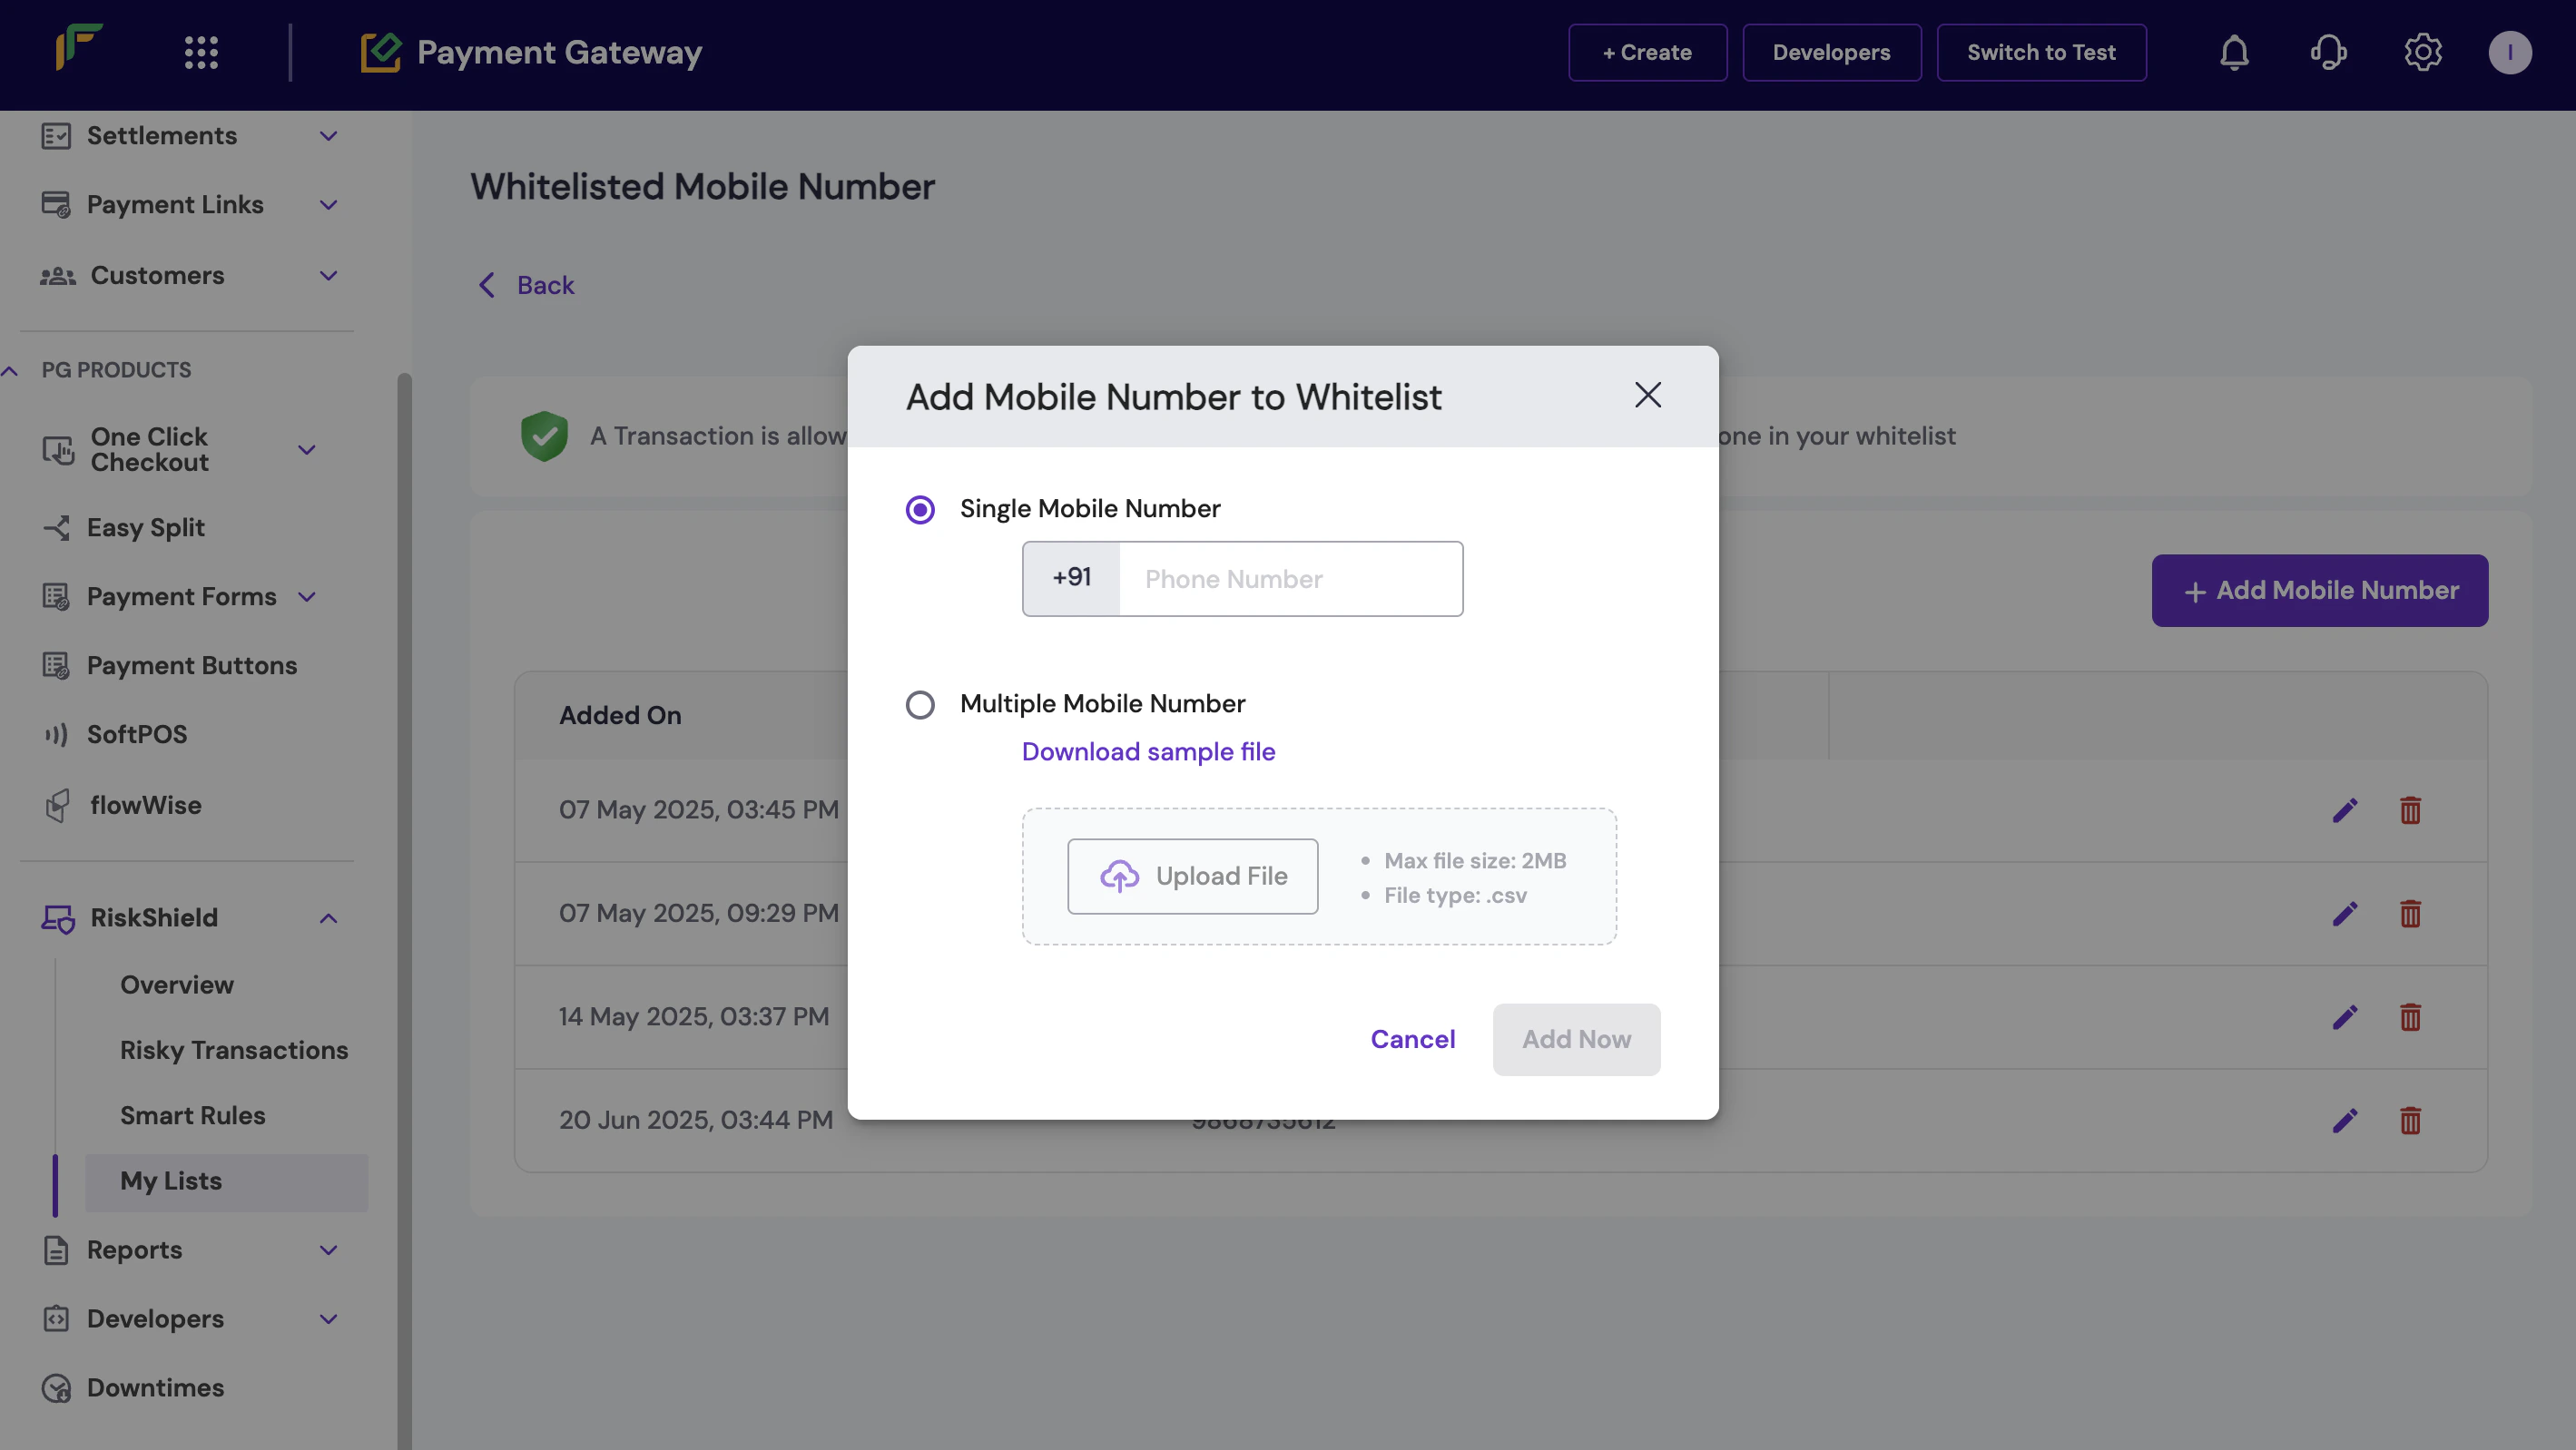Click the pencil edit icon for 20 Jun 2025 row
The width and height of the screenshot is (2576, 1450).
tap(2344, 1120)
